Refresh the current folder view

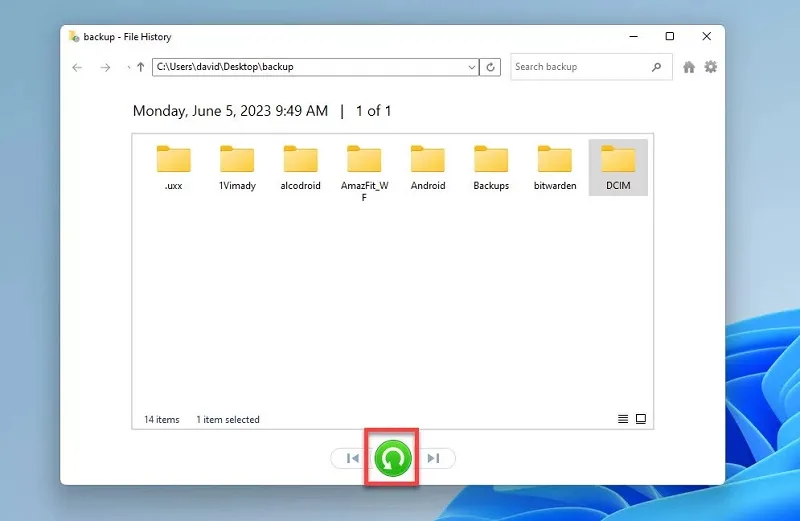pyautogui.click(x=490, y=67)
